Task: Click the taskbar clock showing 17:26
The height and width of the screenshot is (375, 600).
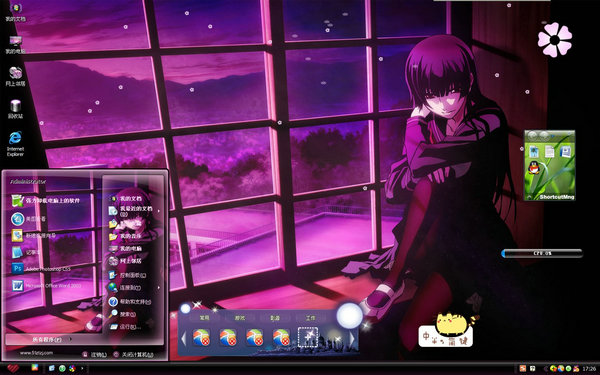Action: pos(589,369)
